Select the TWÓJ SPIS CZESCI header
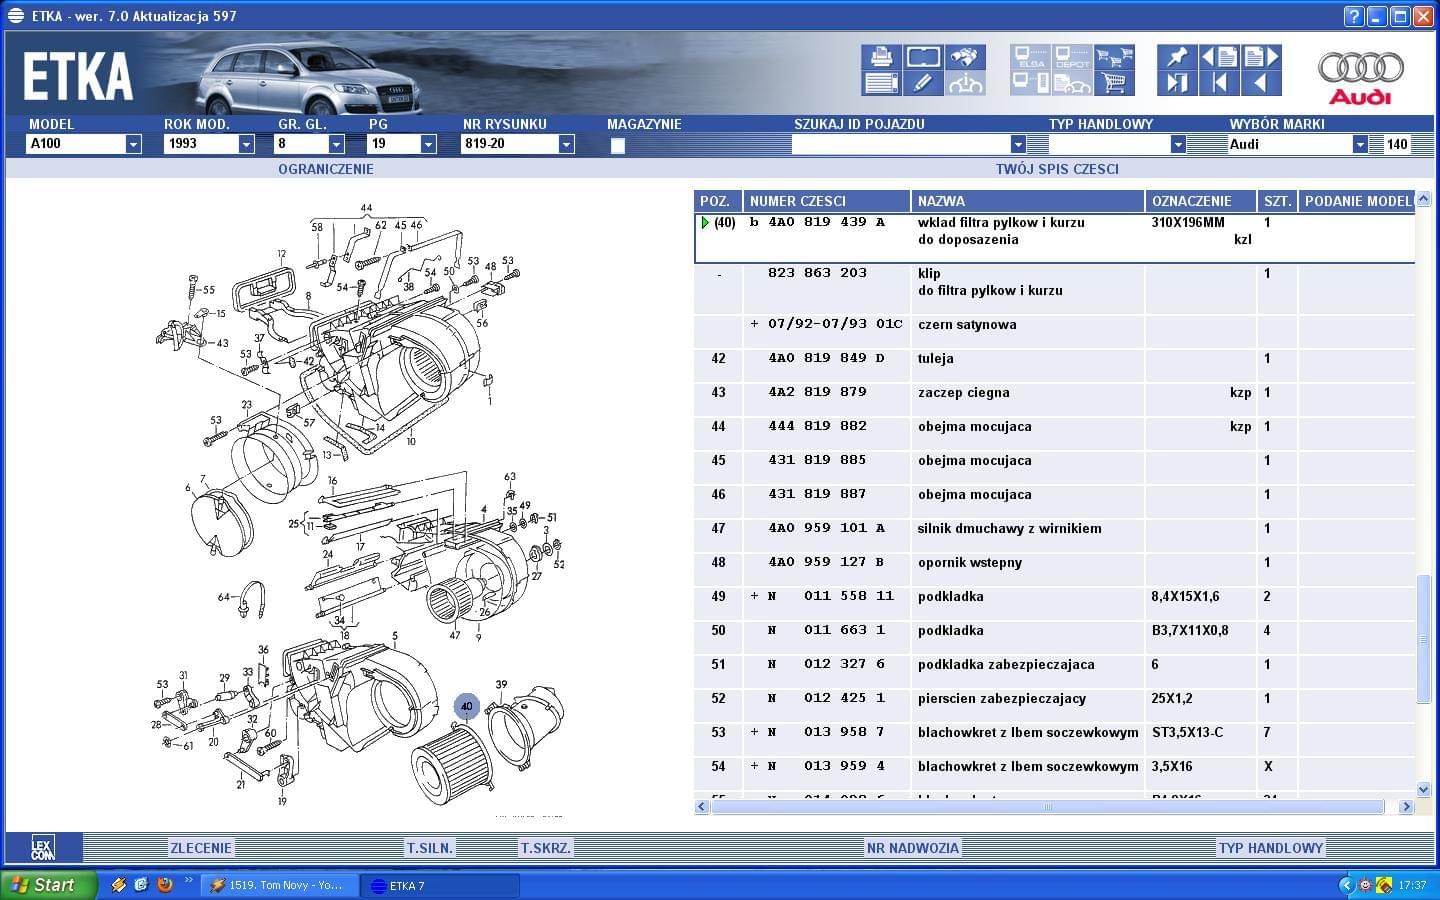 (1057, 169)
